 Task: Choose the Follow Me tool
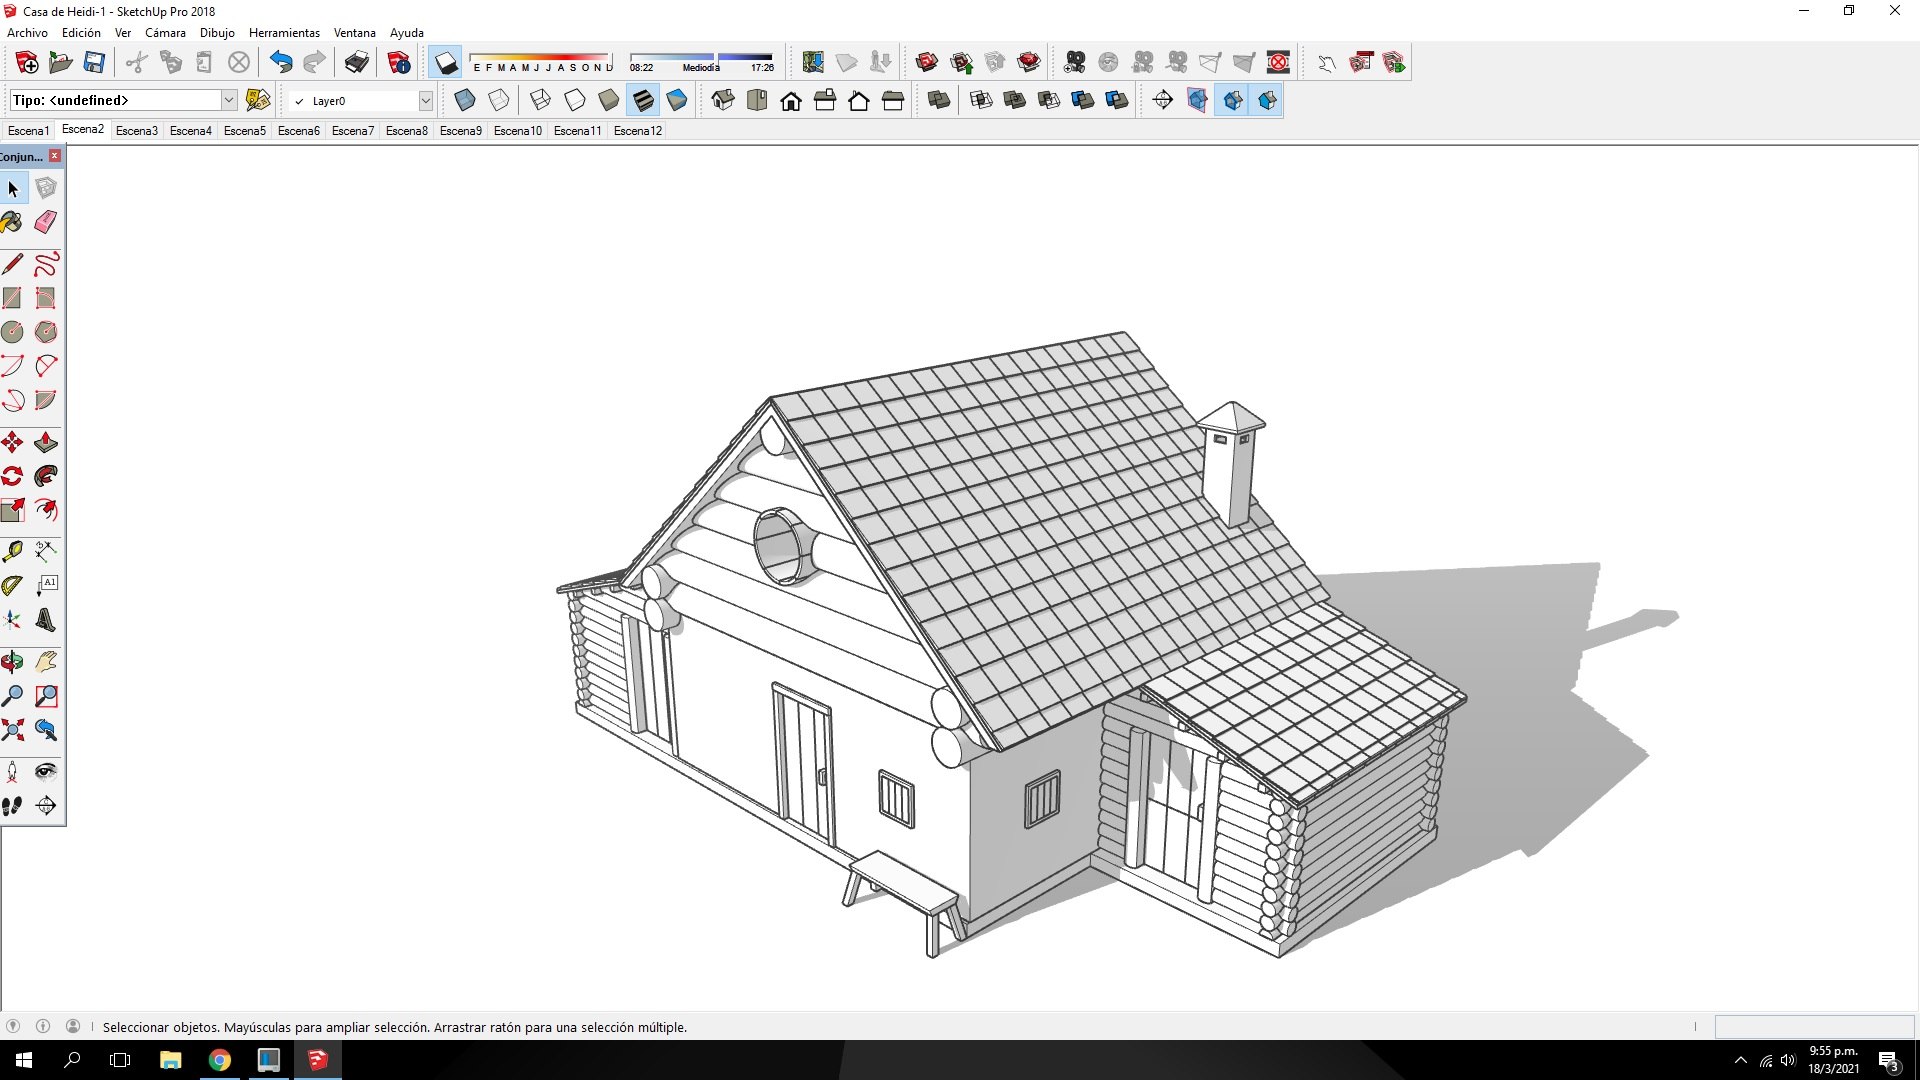pyautogui.click(x=46, y=476)
